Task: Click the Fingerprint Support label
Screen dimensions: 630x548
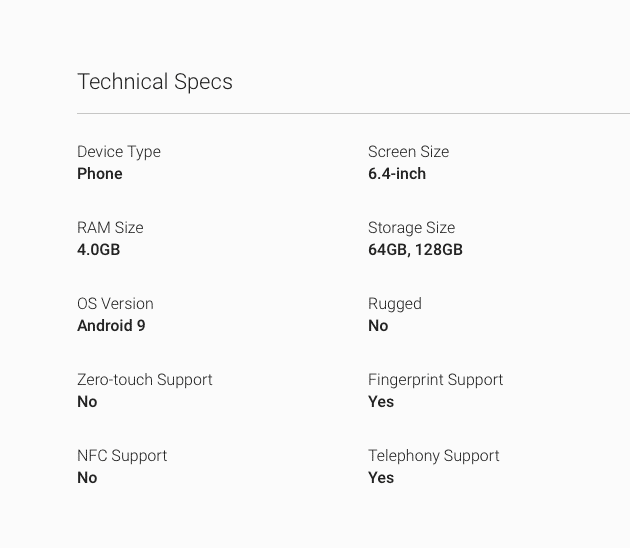Action: pyautogui.click(x=435, y=380)
